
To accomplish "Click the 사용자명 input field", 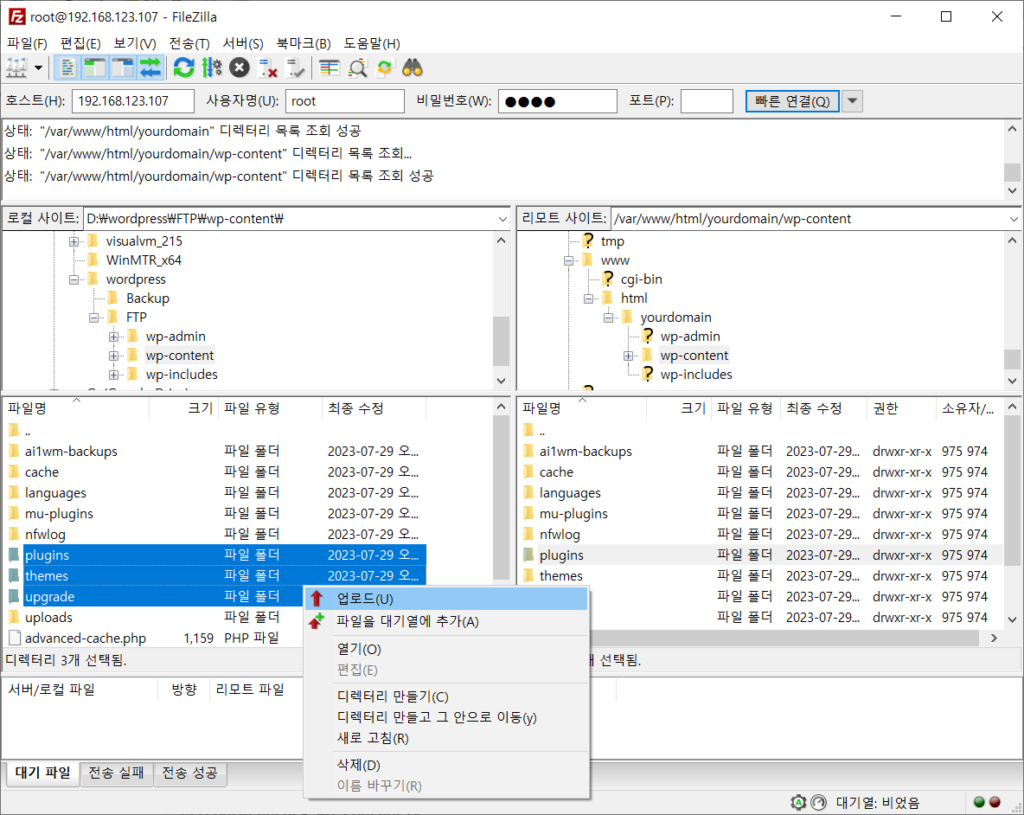I will [x=345, y=101].
